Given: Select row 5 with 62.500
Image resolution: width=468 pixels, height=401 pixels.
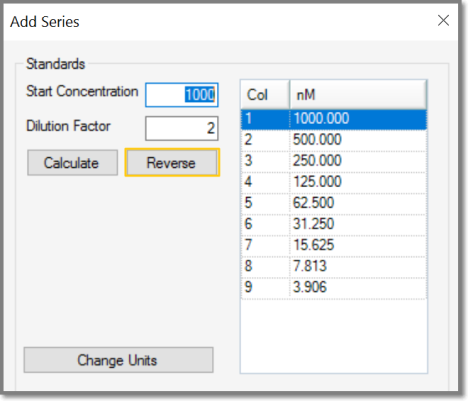Looking at the screenshot, I should (334, 203).
